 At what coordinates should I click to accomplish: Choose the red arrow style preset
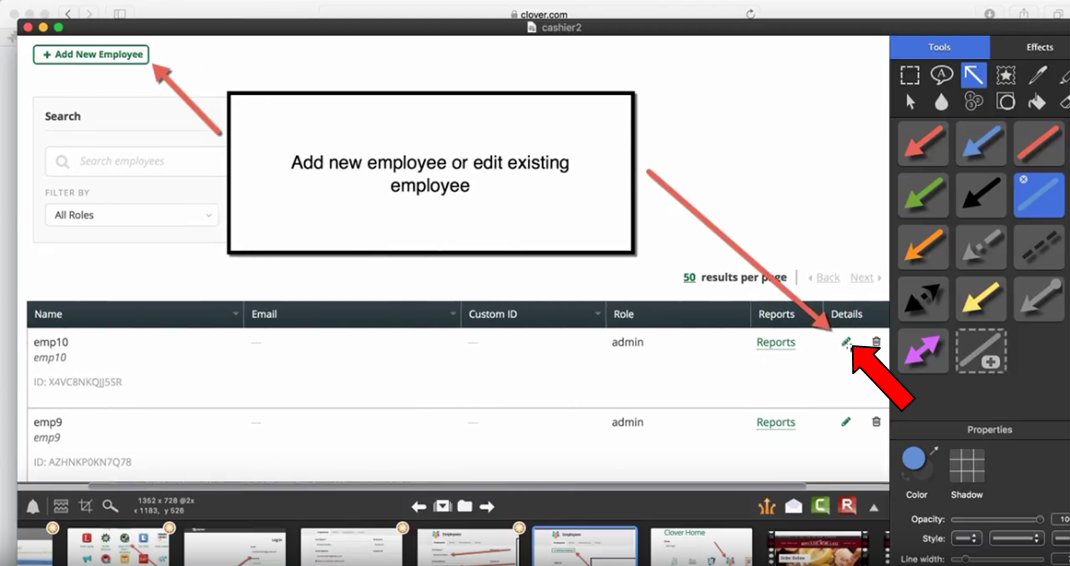[923, 143]
